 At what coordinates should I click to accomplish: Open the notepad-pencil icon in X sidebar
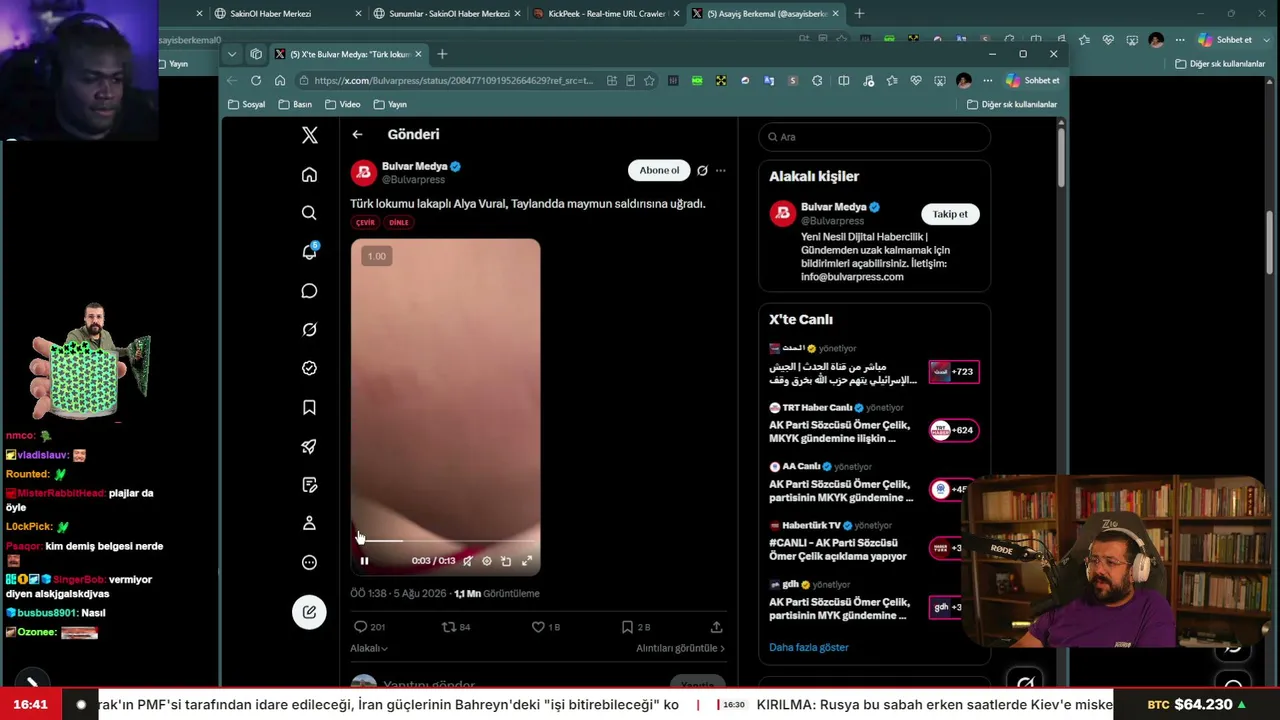[309, 485]
